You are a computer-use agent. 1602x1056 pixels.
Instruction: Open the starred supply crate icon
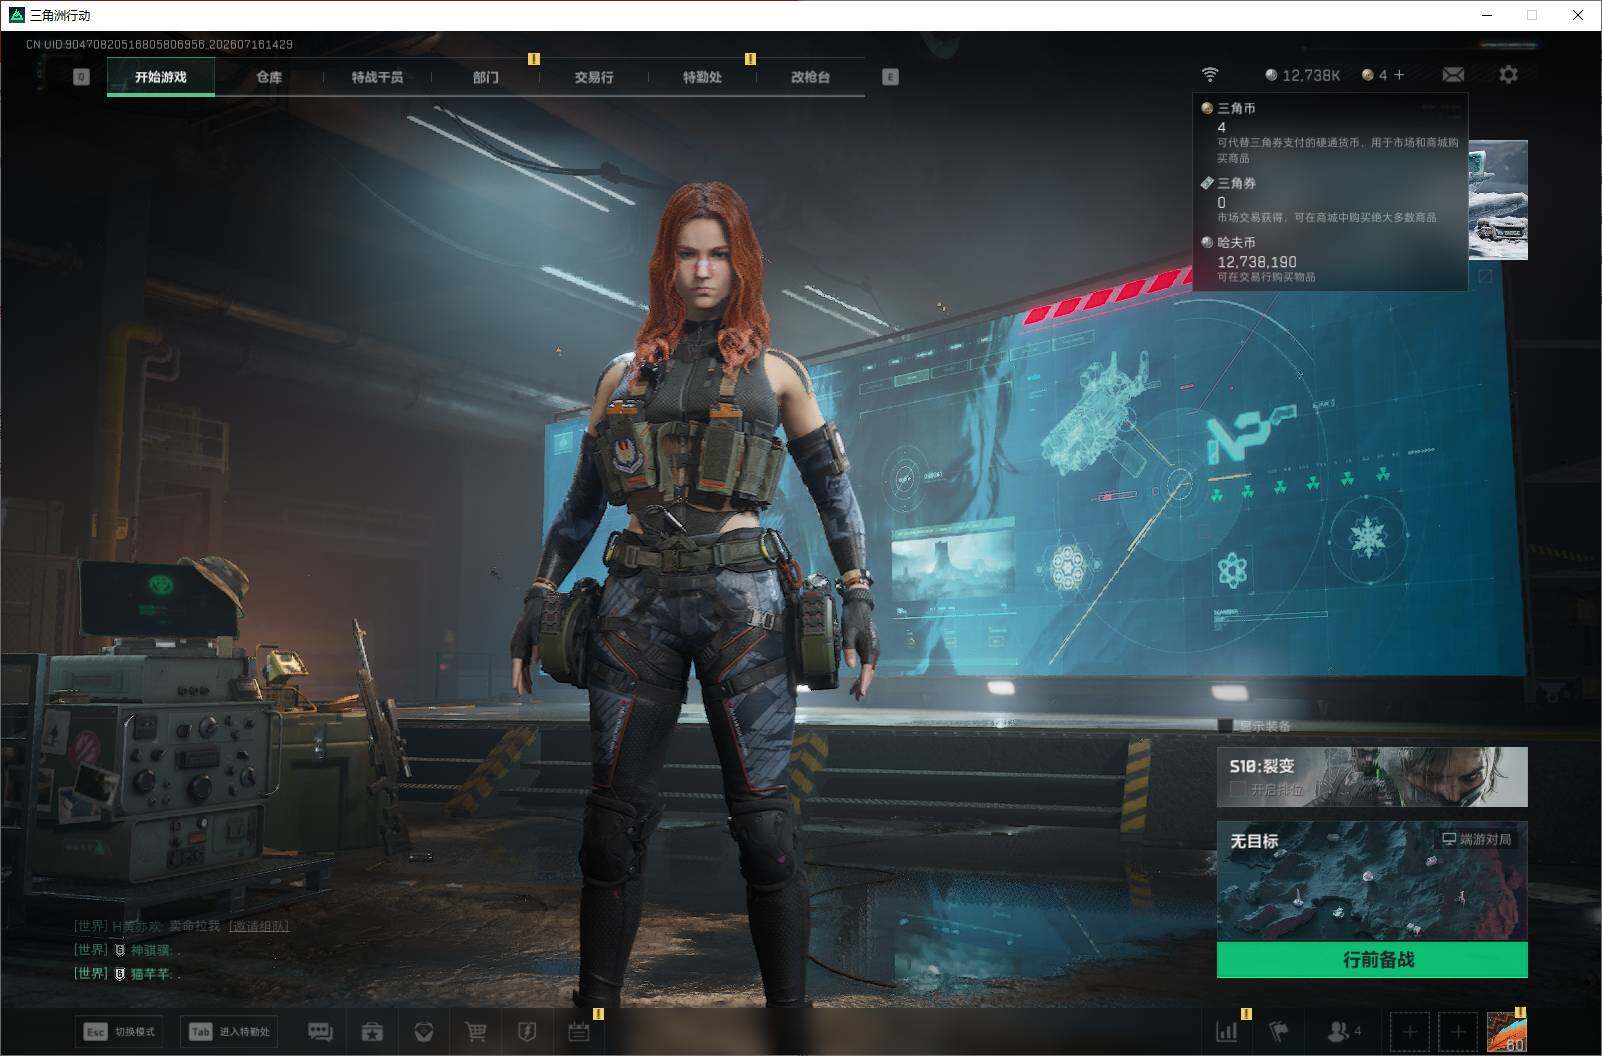(x=372, y=1031)
